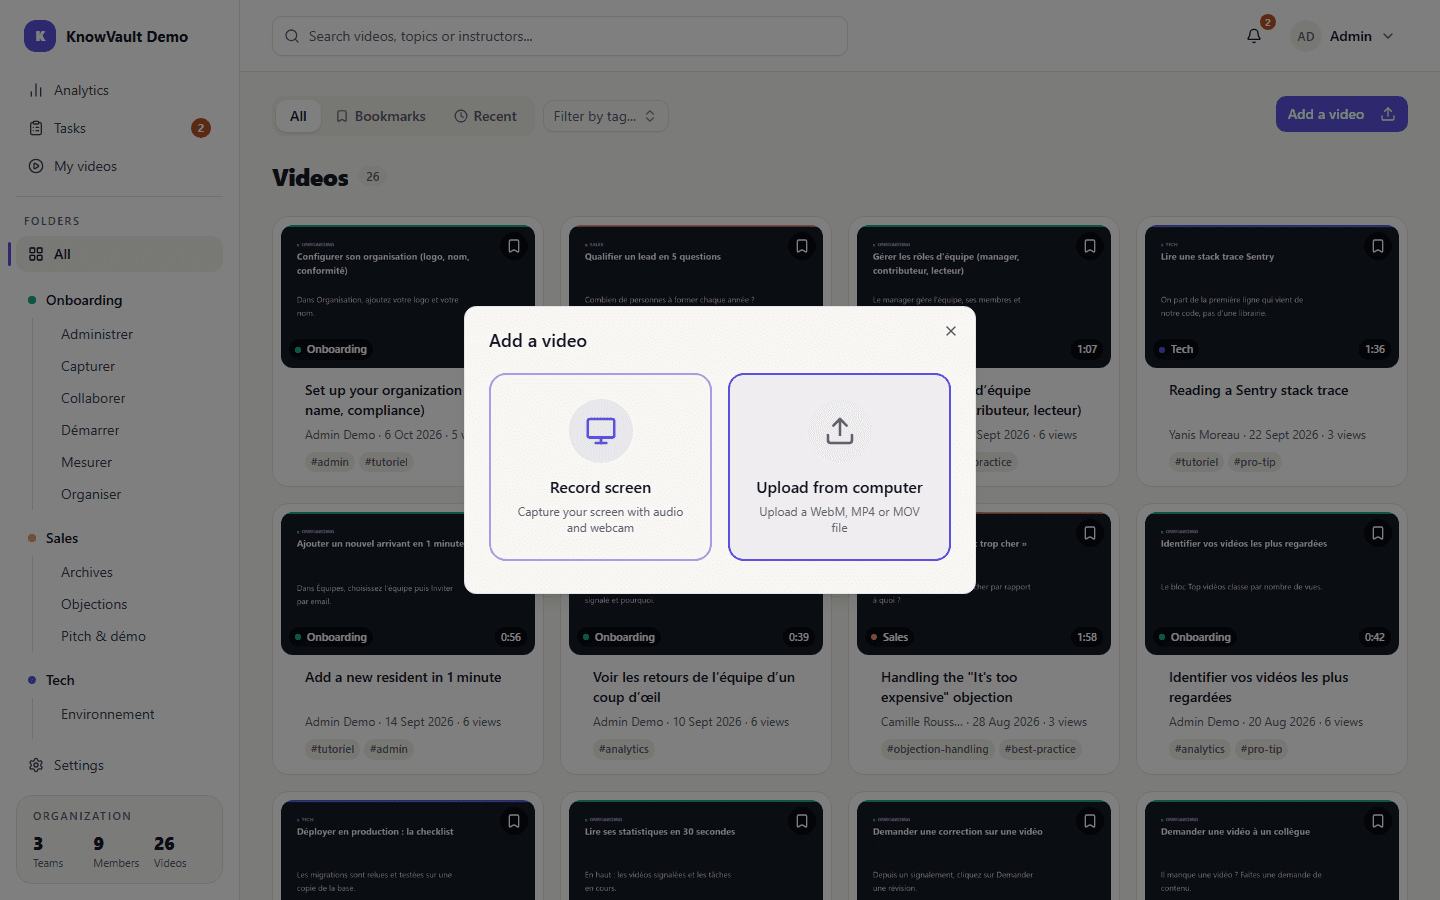Open the Environnement subfolder
This screenshot has width=1440, height=900.
pos(108,714)
